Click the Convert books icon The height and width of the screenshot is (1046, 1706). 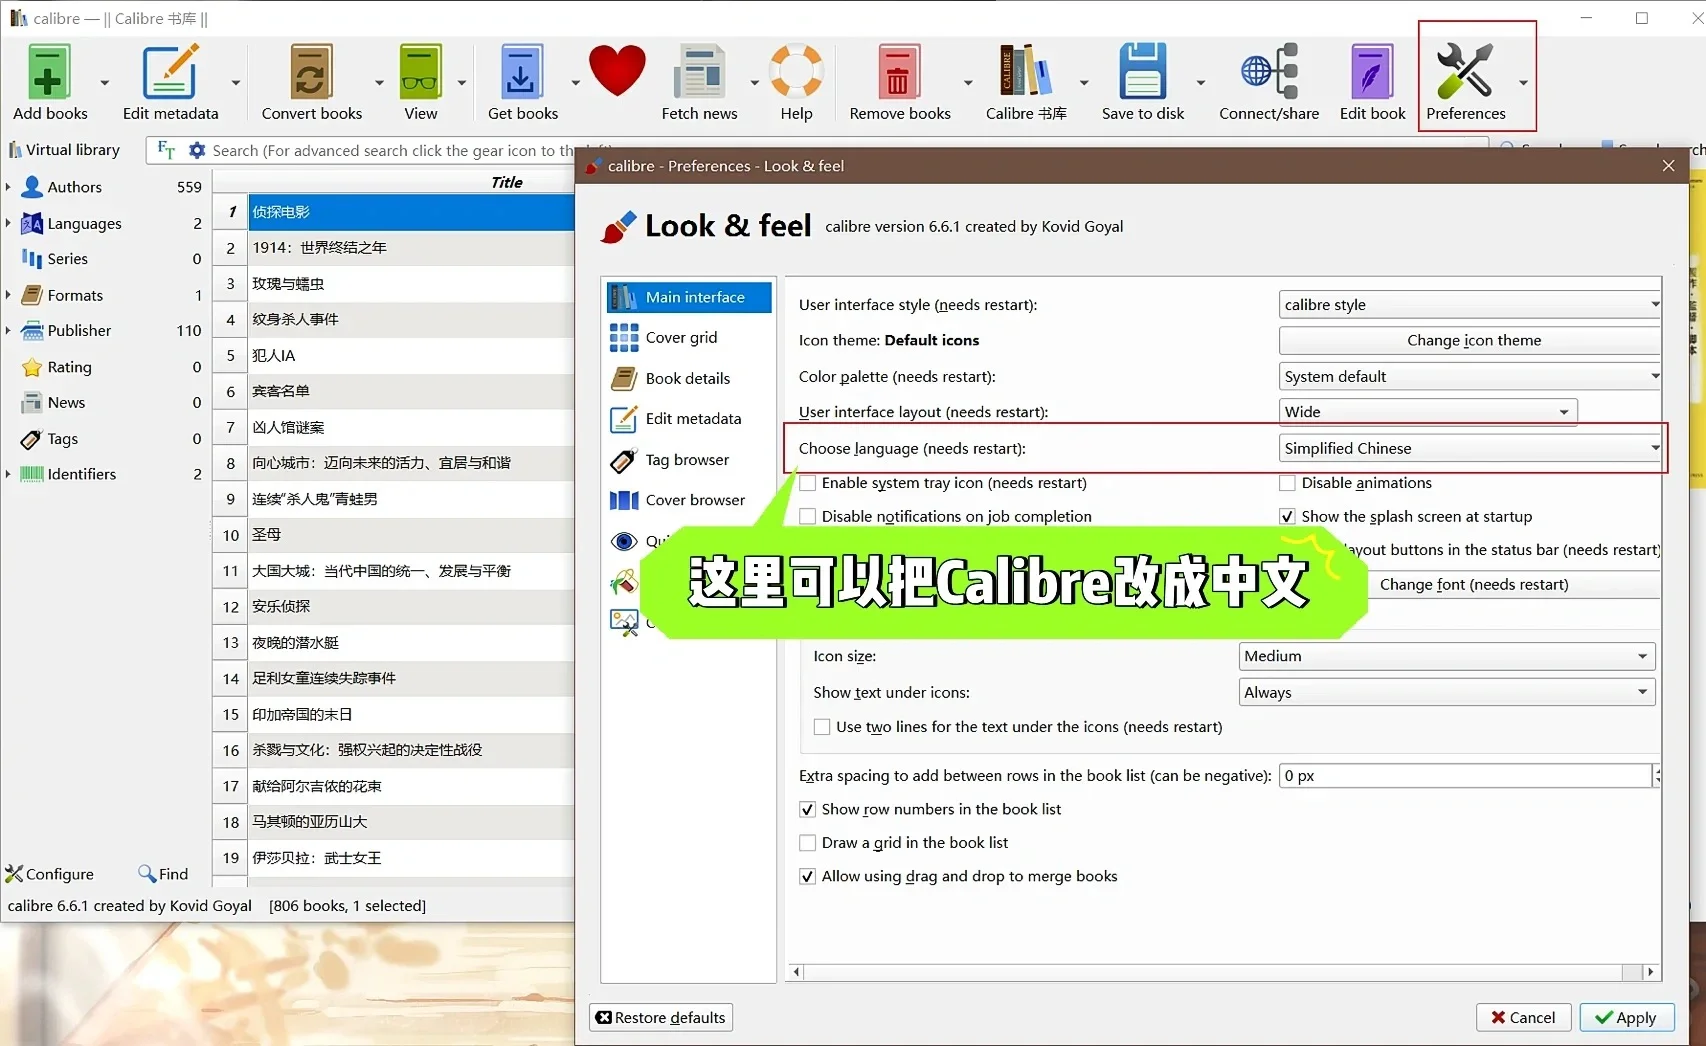(311, 71)
